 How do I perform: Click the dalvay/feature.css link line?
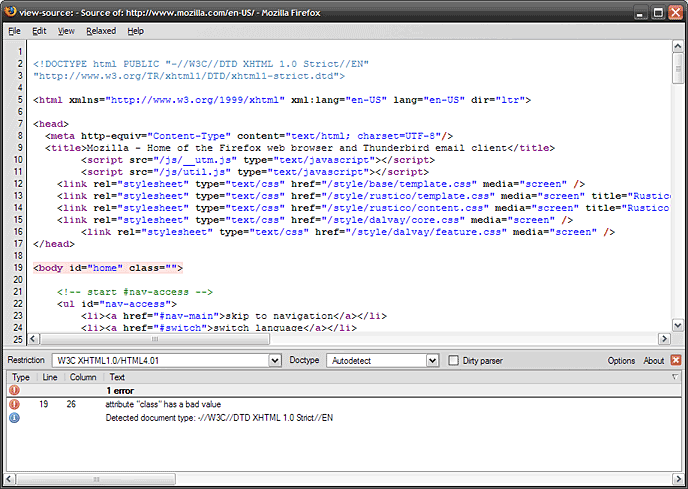[x=348, y=232]
